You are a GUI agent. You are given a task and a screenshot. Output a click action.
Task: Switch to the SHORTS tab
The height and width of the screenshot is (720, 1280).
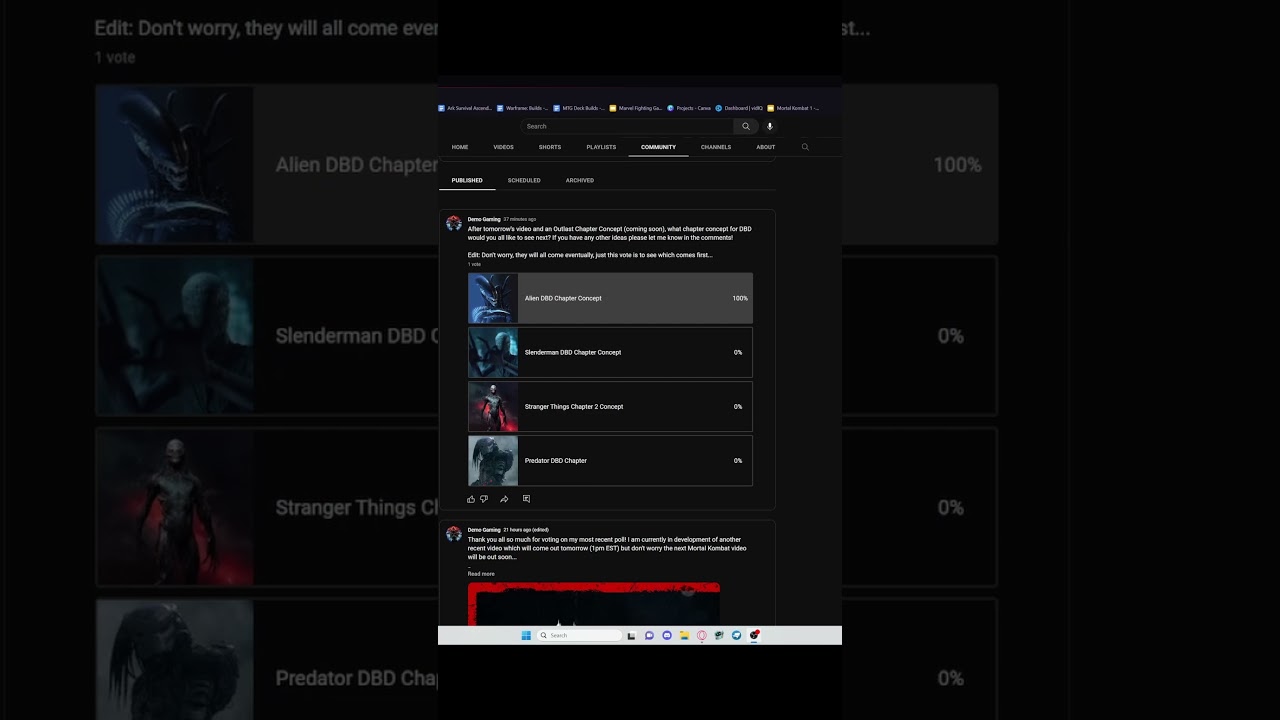[x=550, y=147]
